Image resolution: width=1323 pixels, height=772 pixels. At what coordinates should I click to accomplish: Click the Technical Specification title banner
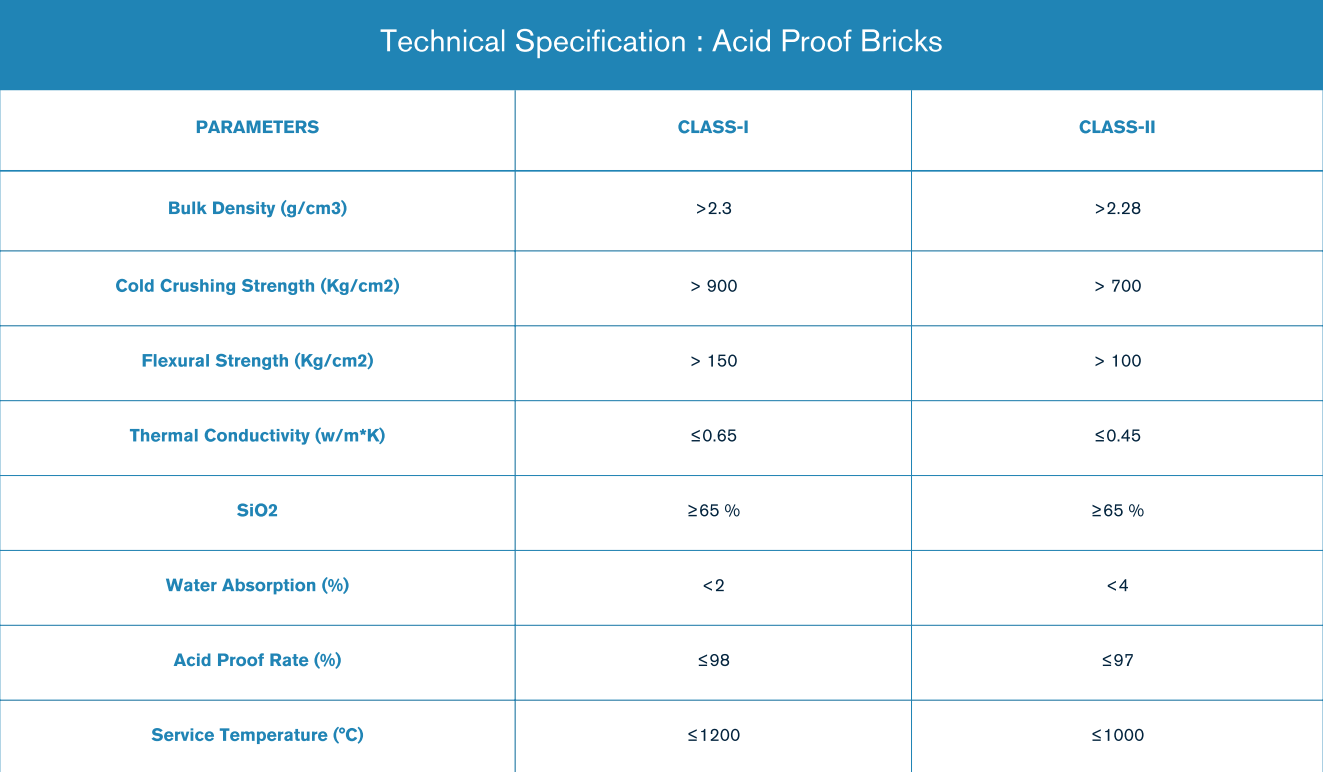661,42
